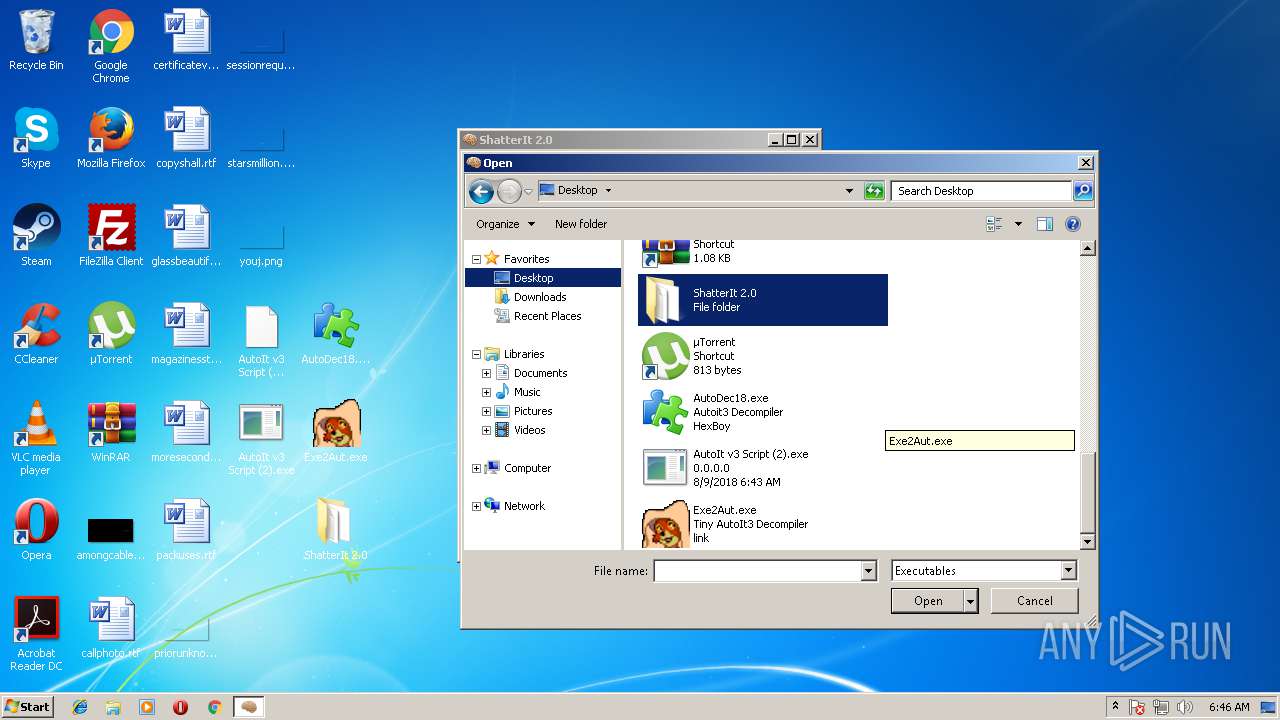The image size is (1280, 720).
Task: Click the file list scroll up arrow
Action: tap(1088, 249)
